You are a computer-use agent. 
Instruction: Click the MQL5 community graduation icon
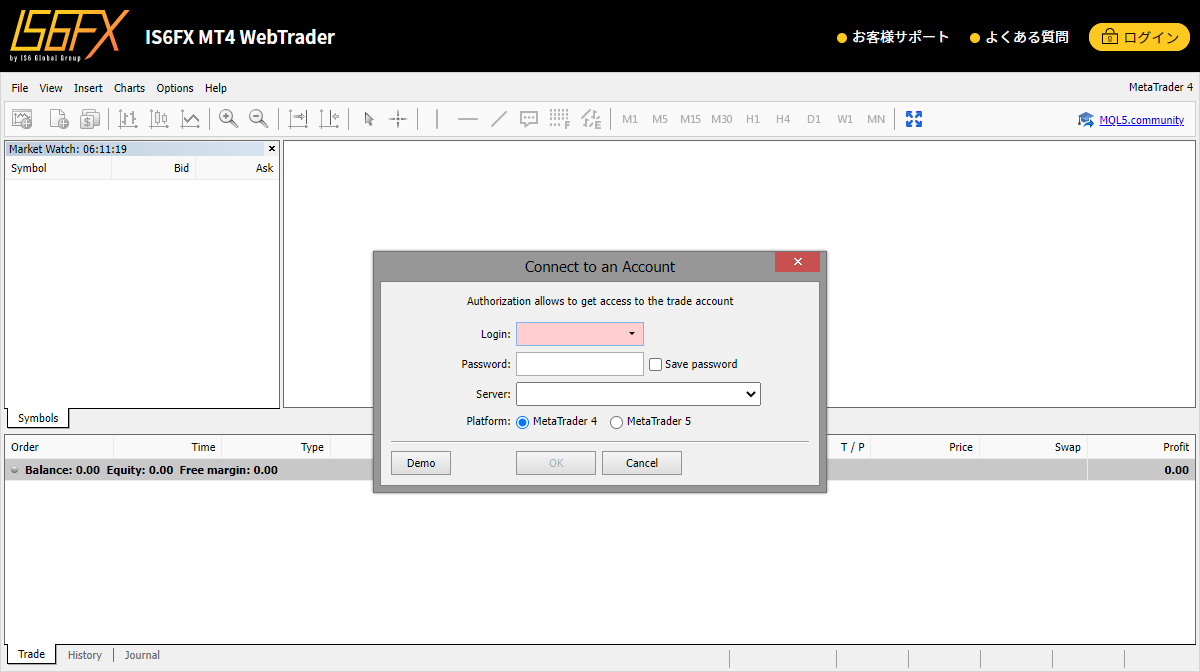pyautogui.click(x=1086, y=120)
